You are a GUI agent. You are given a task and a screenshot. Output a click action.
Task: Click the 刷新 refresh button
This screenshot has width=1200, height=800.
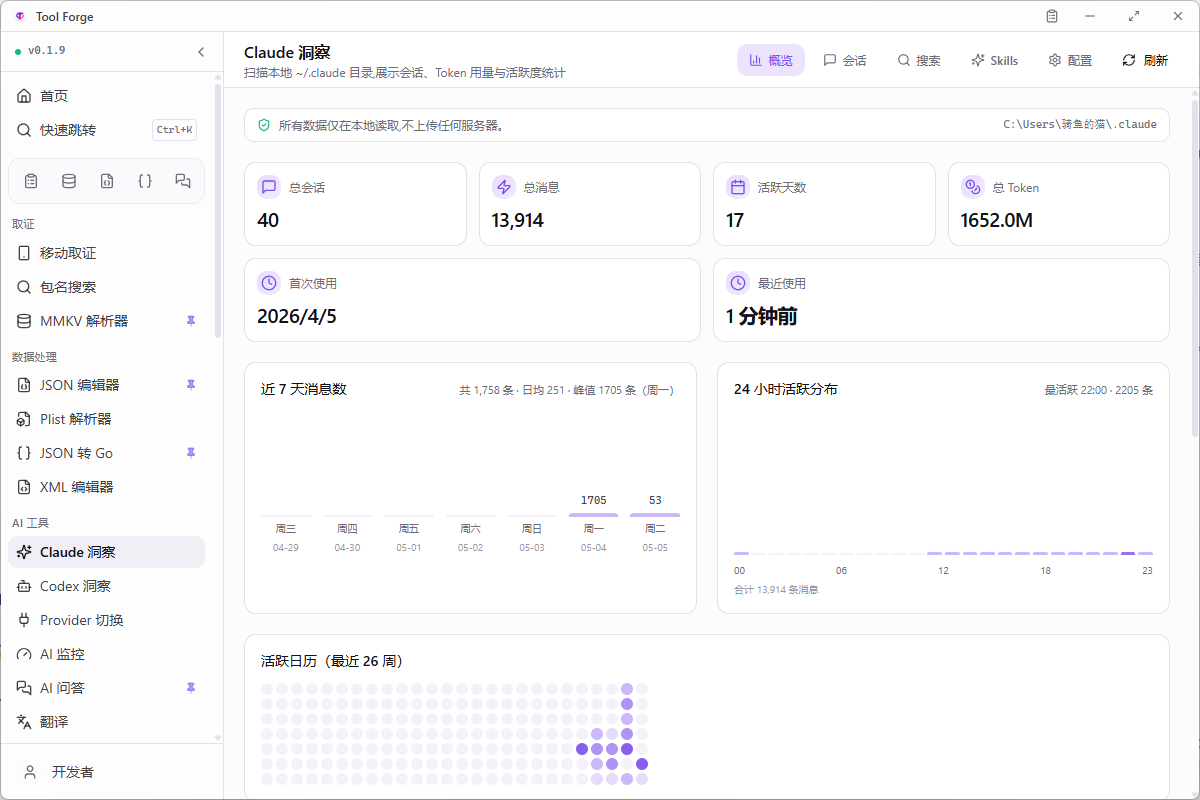[x=1145, y=60]
